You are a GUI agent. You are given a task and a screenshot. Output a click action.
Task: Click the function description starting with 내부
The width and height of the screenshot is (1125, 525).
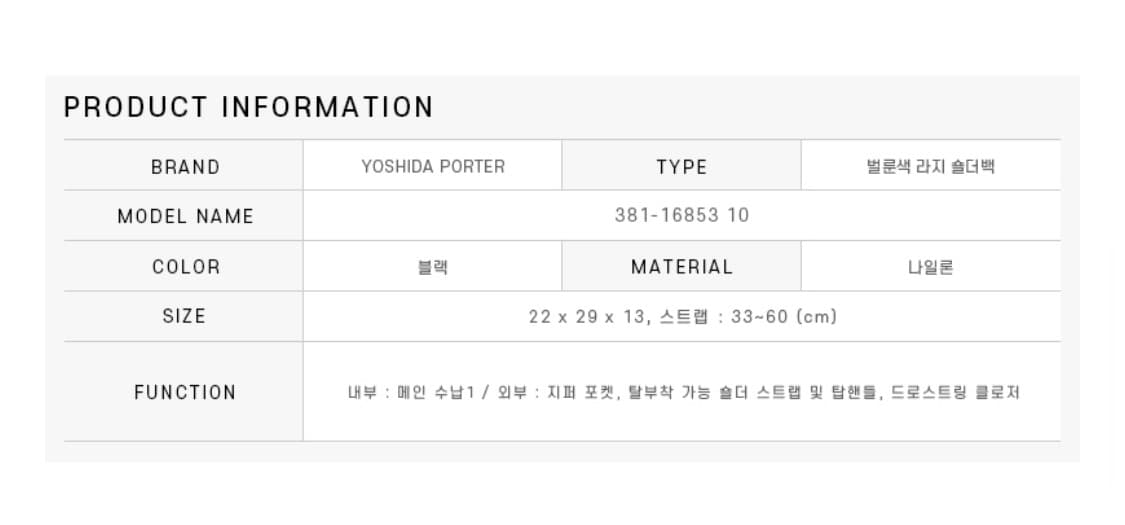pos(683,392)
